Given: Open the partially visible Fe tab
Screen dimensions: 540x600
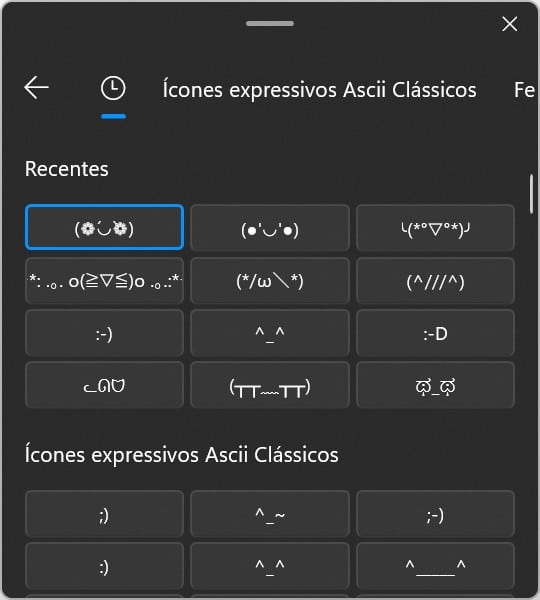Looking at the screenshot, I should pyautogui.click(x=524, y=90).
